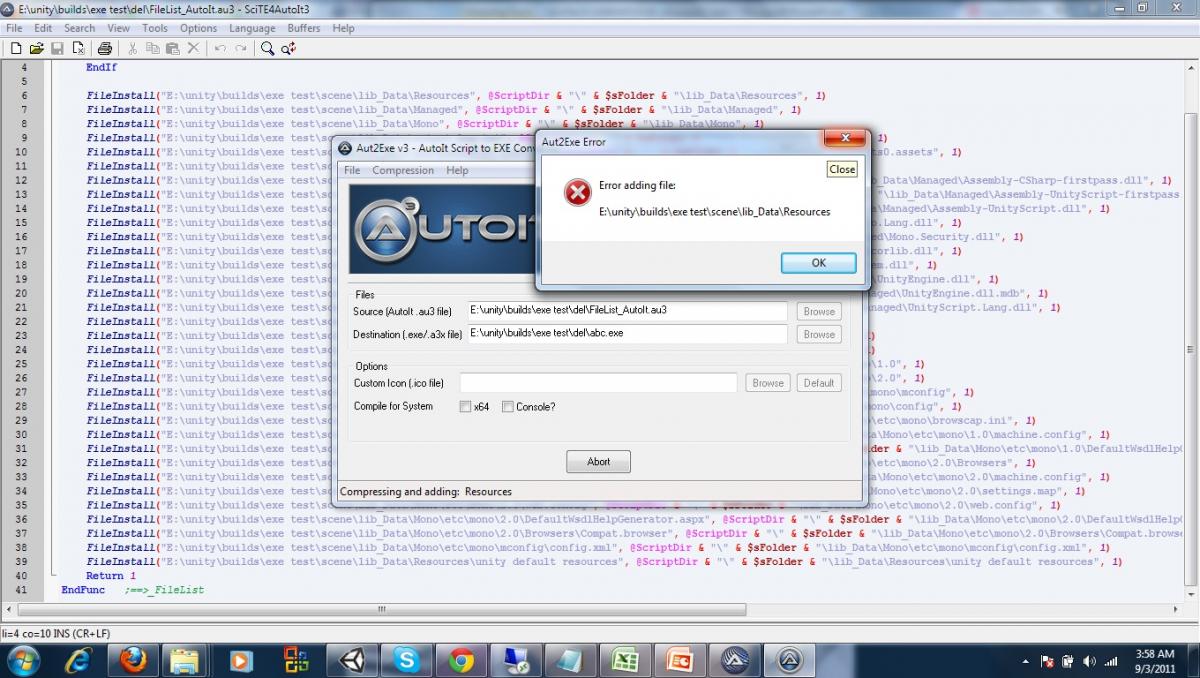The image size is (1200, 678).
Task: Open the Compression menu in Aut2Exe
Action: [403, 171]
